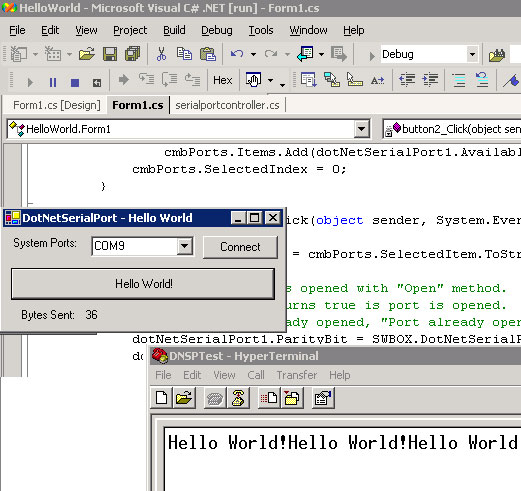Image resolution: width=521 pixels, height=491 pixels.
Task: Expand the Breakpoints window dropdown arrow
Action: point(270,80)
